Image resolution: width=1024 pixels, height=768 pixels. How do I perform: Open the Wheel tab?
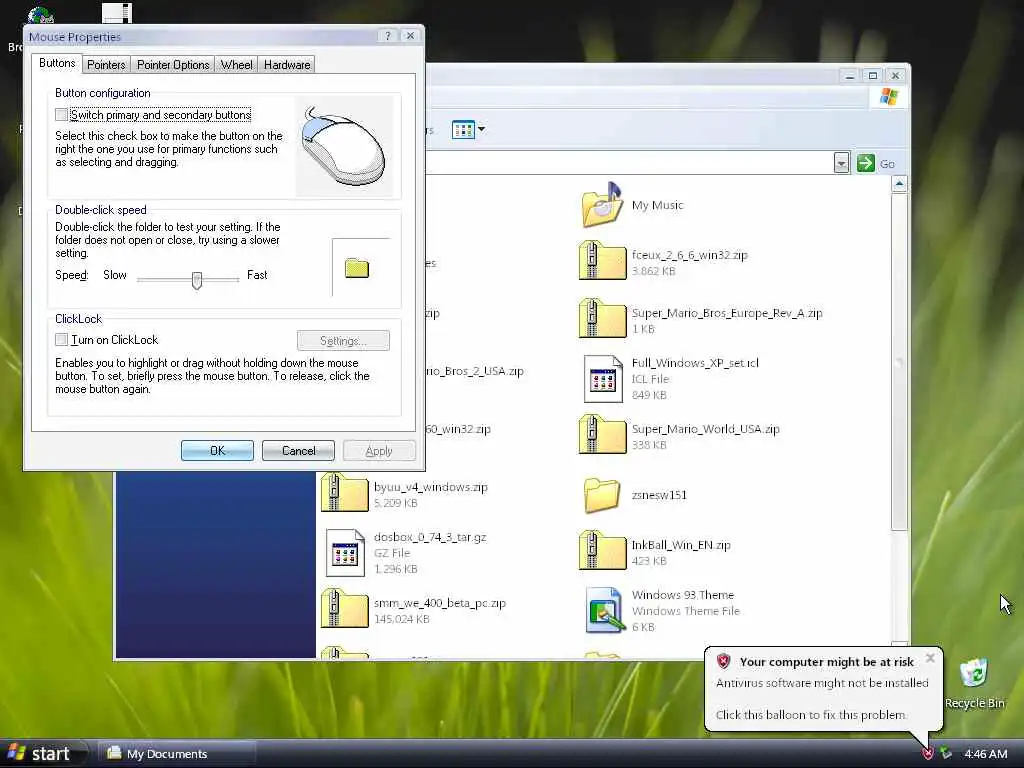(x=236, y=65)
